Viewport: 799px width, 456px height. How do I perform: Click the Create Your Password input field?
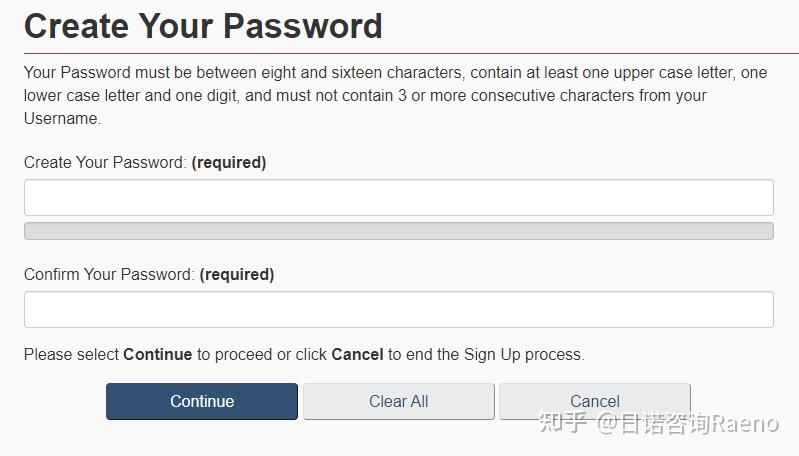tap(398, 198)
